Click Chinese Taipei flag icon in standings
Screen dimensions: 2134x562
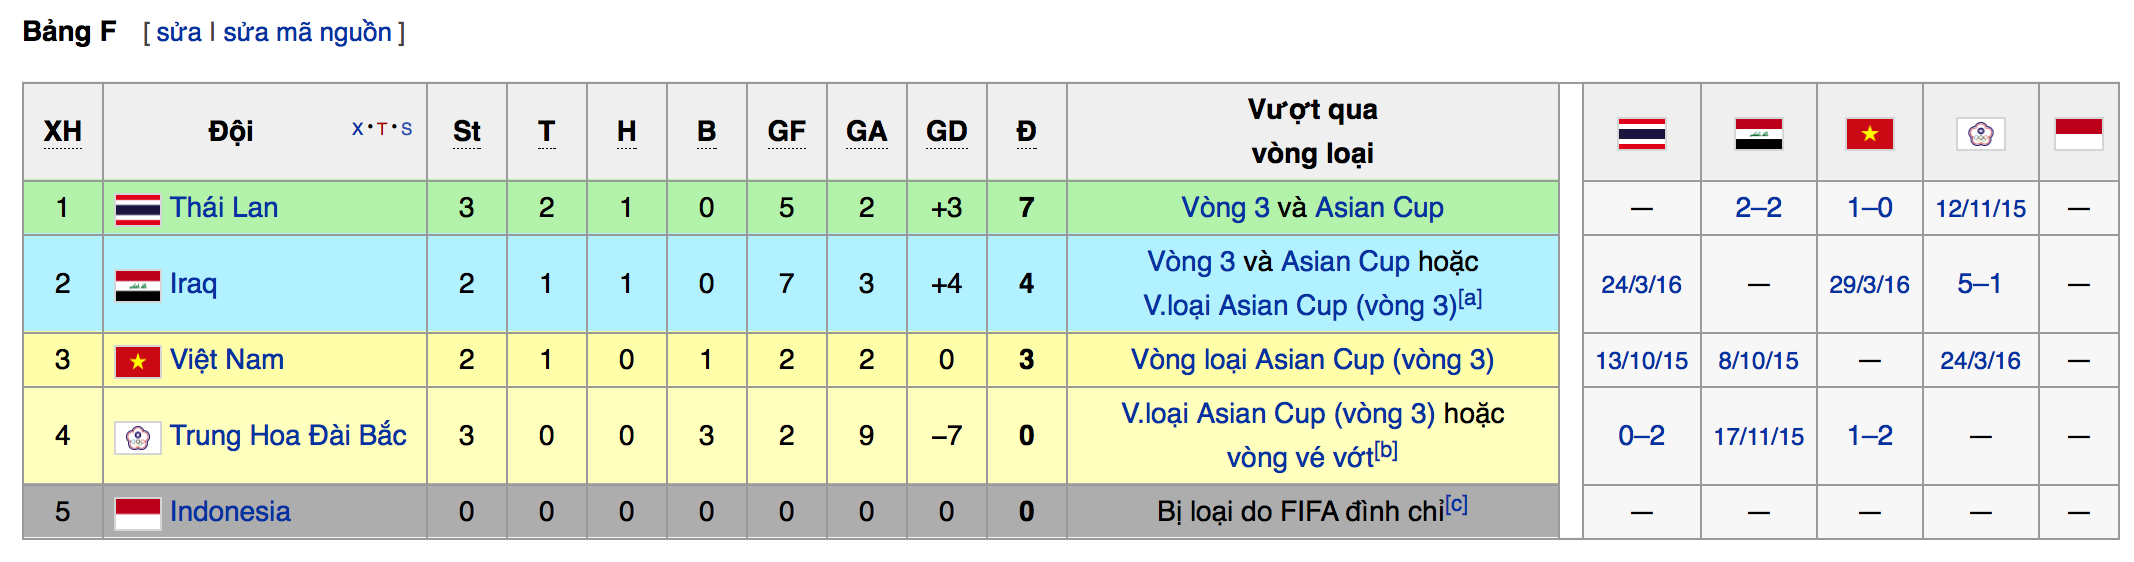(137, 437)
